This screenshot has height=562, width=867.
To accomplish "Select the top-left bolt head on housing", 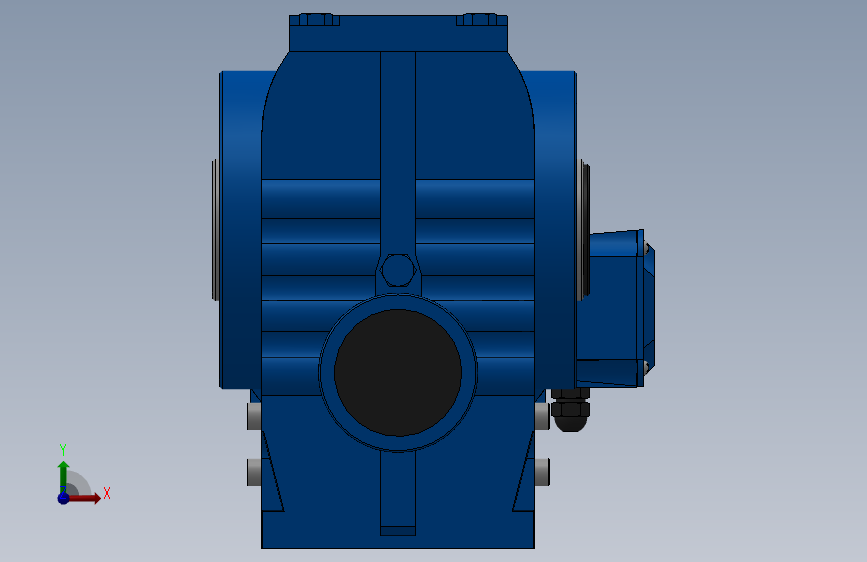I will [318, 20].
